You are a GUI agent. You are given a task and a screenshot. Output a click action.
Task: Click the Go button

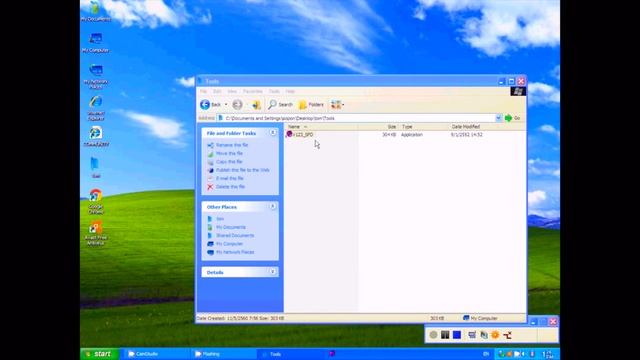tap(513, 118)
